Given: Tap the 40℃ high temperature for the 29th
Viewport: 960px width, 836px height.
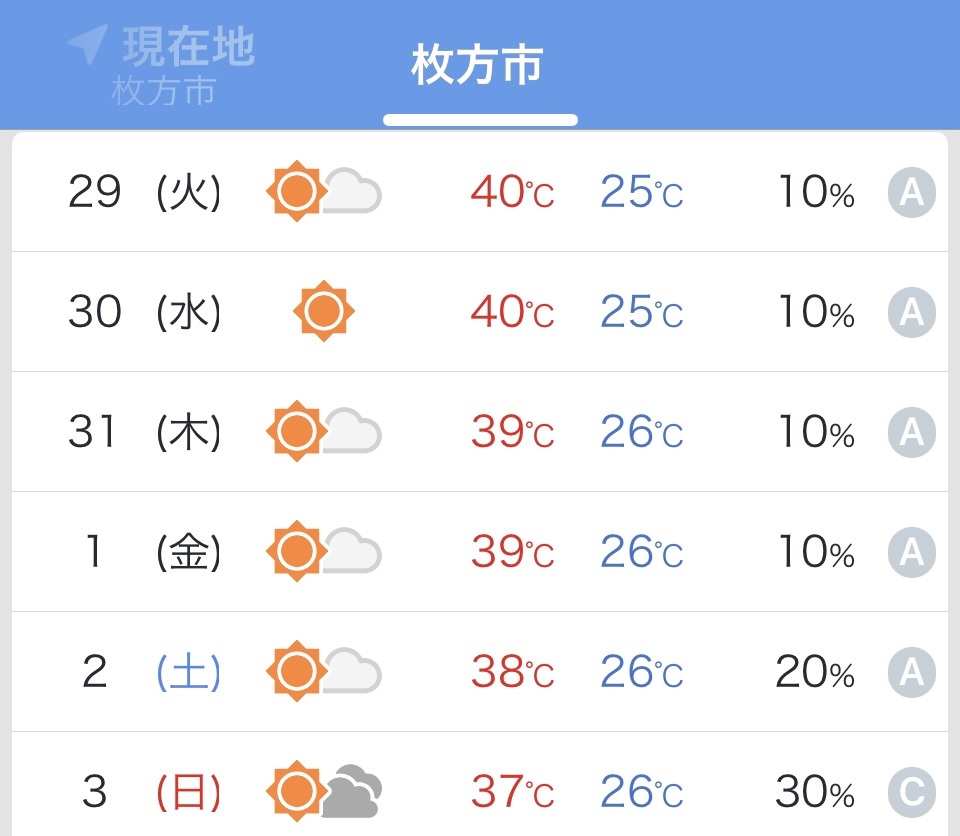Looking at the screenshot, I should (512, 192).
